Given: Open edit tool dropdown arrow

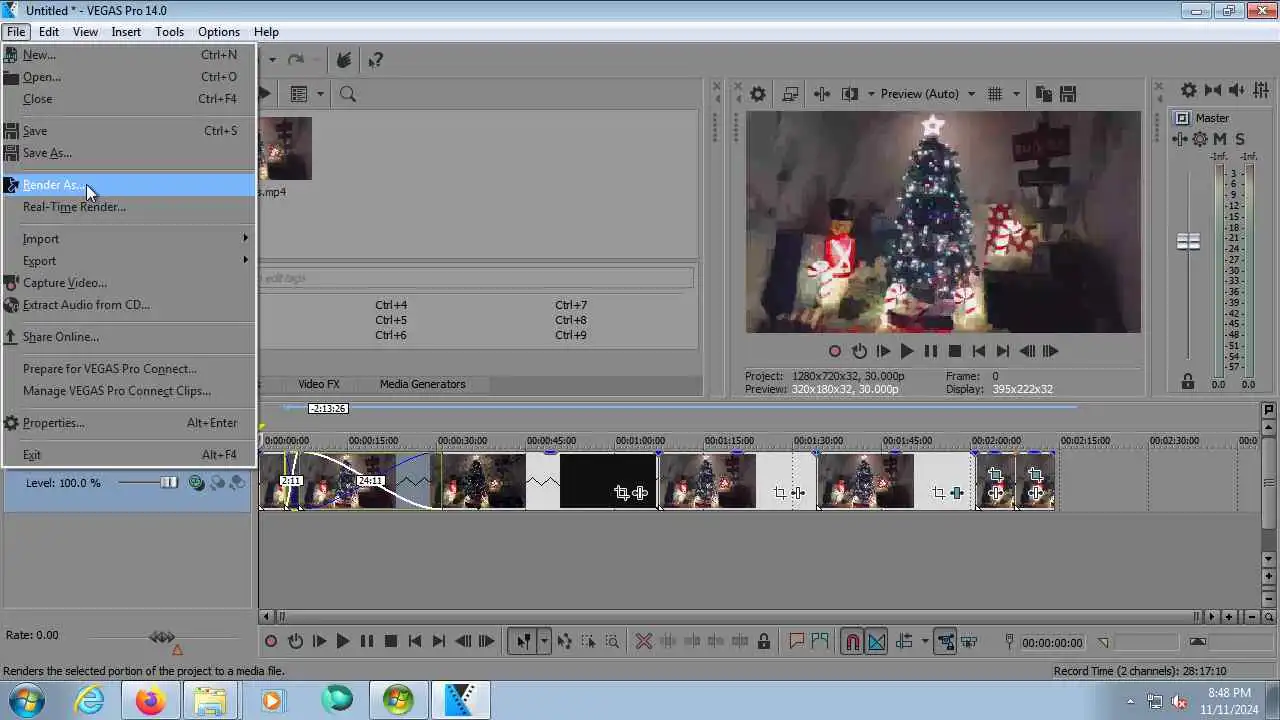Looking at the screenshot, I should [544, 642].
